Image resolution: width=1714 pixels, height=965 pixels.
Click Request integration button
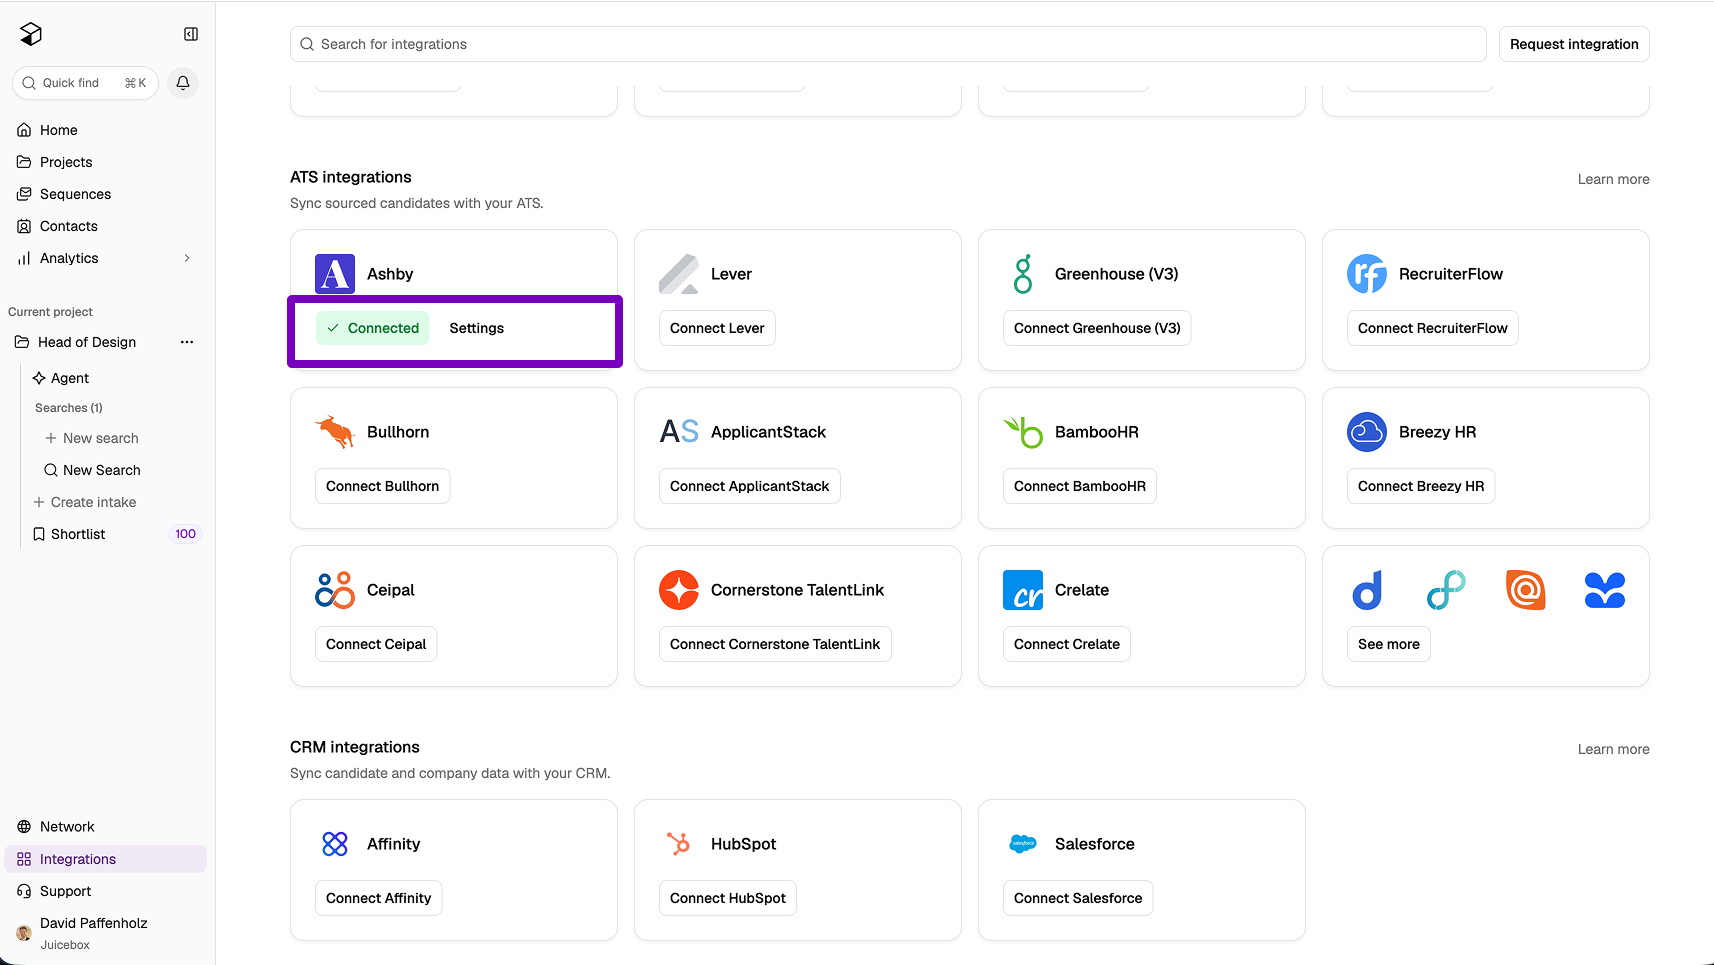[1574, 44]
